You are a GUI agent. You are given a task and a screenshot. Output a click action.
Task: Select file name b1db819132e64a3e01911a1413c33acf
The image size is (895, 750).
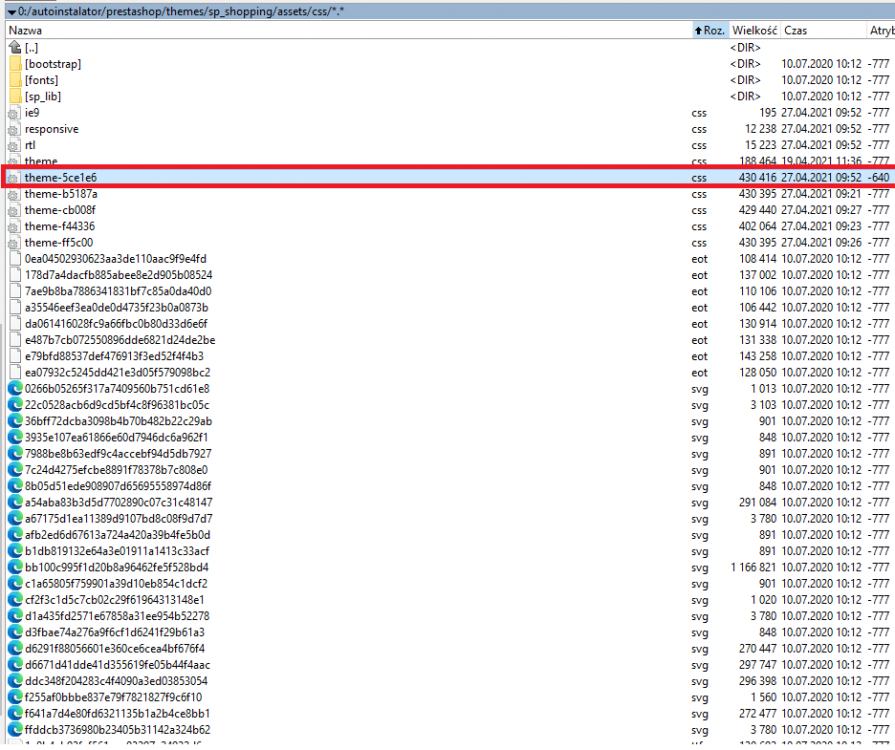tap(117, 551)
